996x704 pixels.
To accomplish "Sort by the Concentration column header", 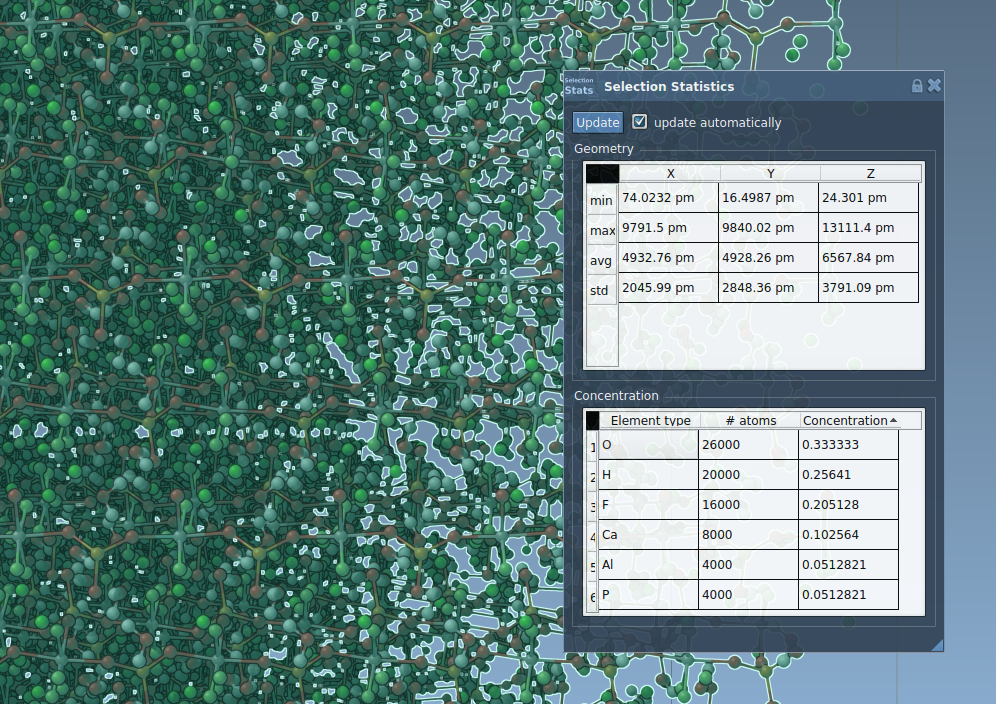I will pos(850,420).
